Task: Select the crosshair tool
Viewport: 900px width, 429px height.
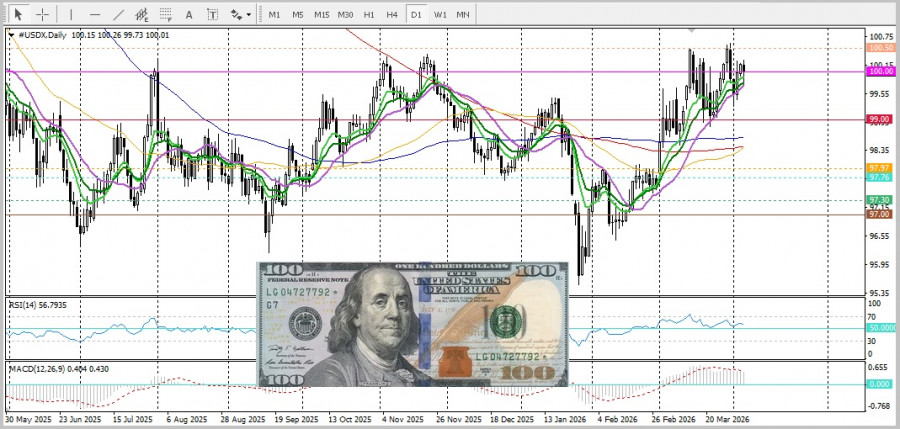Action: [x=42, y=14]
